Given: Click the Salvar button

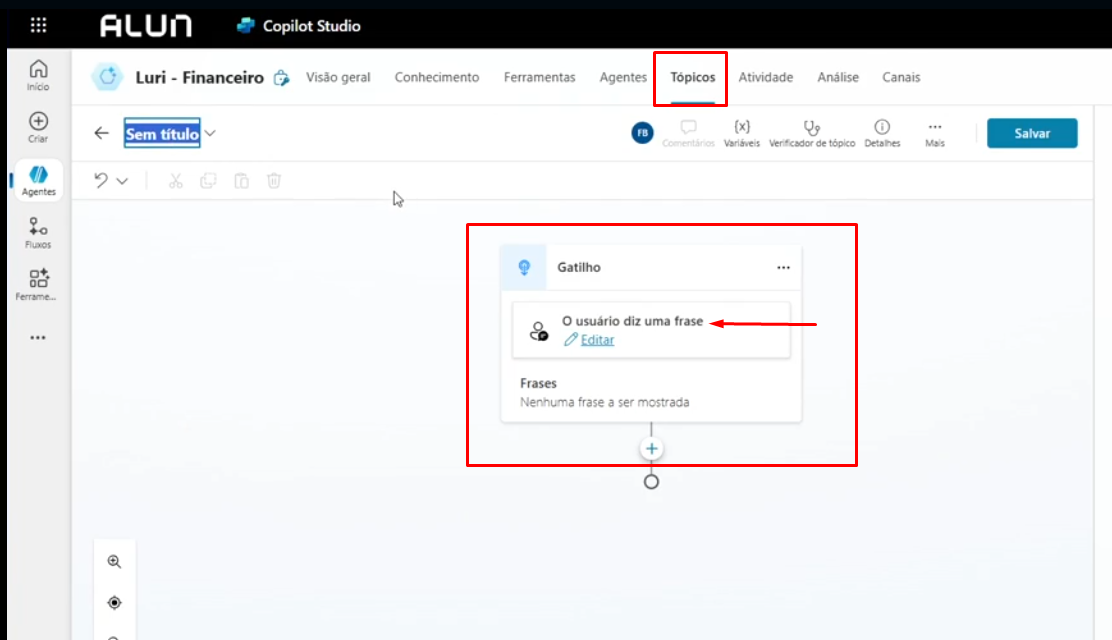Looking at the screenshot, I should click(1032, 133).
